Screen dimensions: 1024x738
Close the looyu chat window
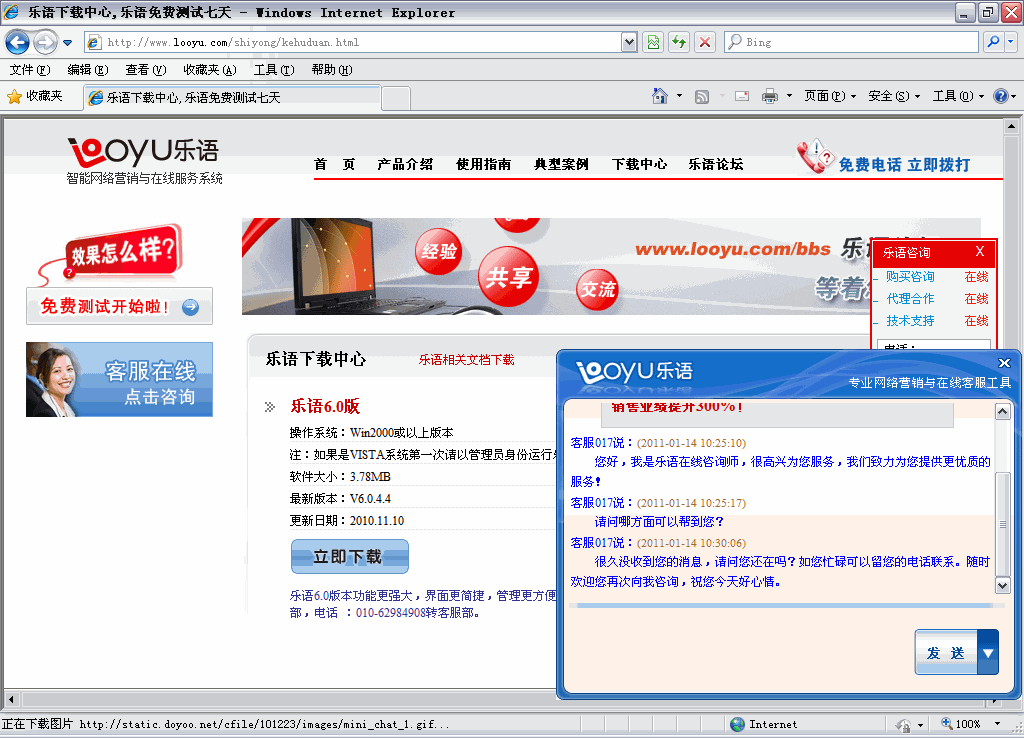coord(1004,363)
